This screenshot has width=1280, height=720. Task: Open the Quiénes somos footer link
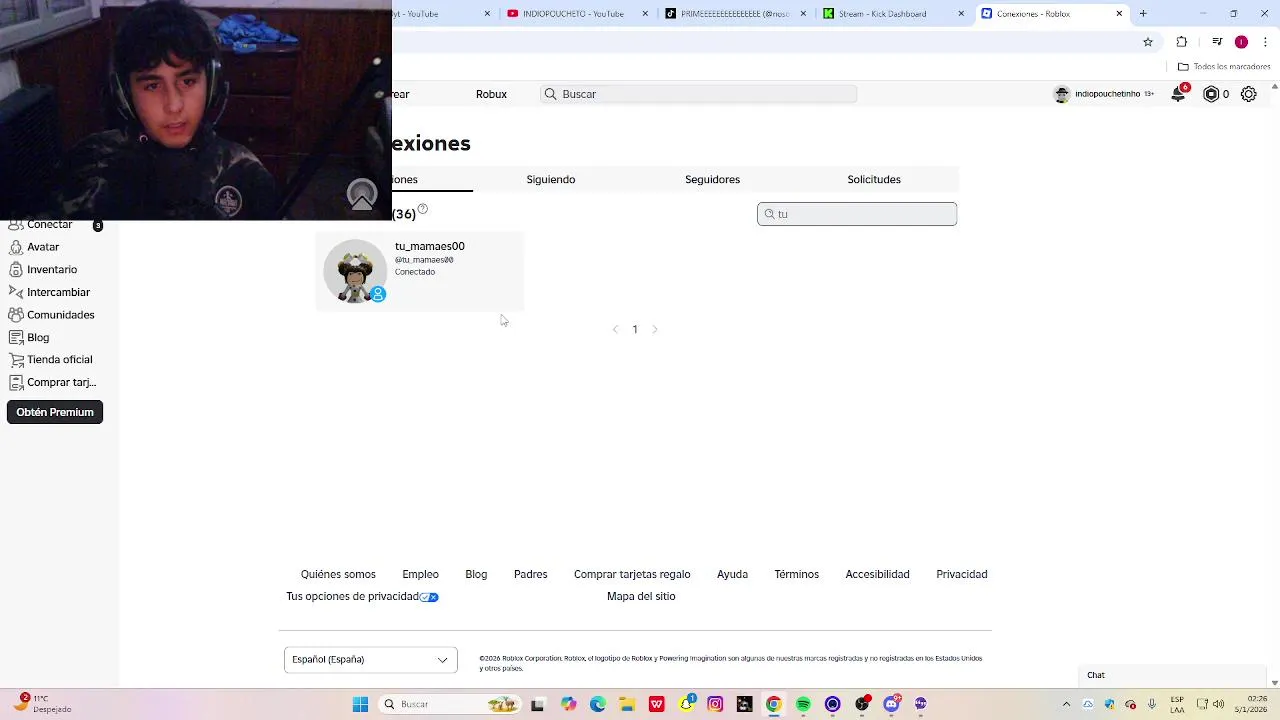pyautogui.click(x=338, y=575)
